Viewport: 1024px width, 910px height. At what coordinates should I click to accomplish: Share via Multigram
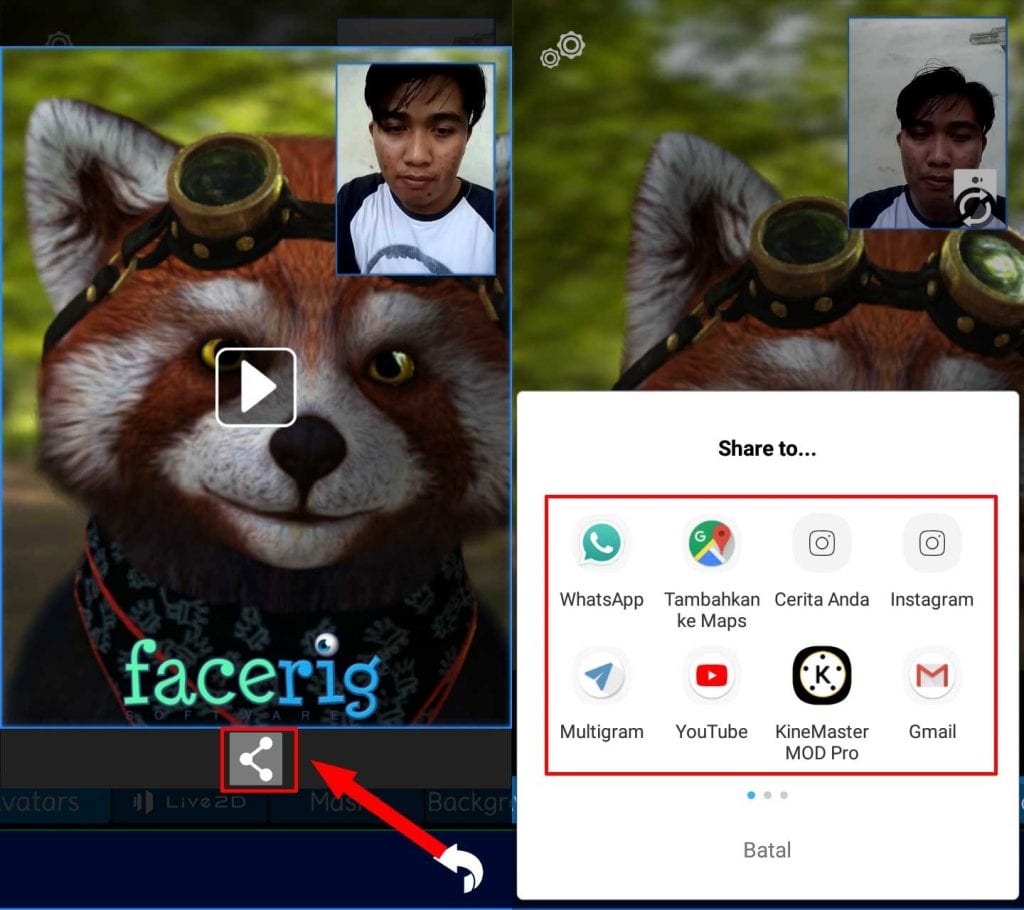601,696
